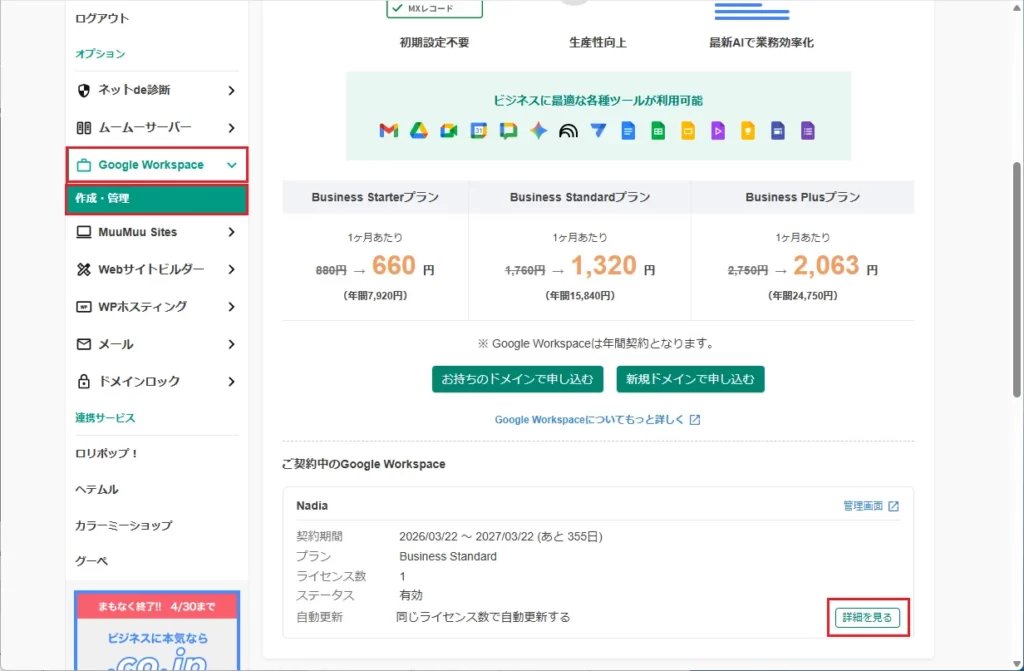1024x671 pixels.
Task: Open 詳細を見る for the Nadia contract
Action: click(x=866, y=617)
